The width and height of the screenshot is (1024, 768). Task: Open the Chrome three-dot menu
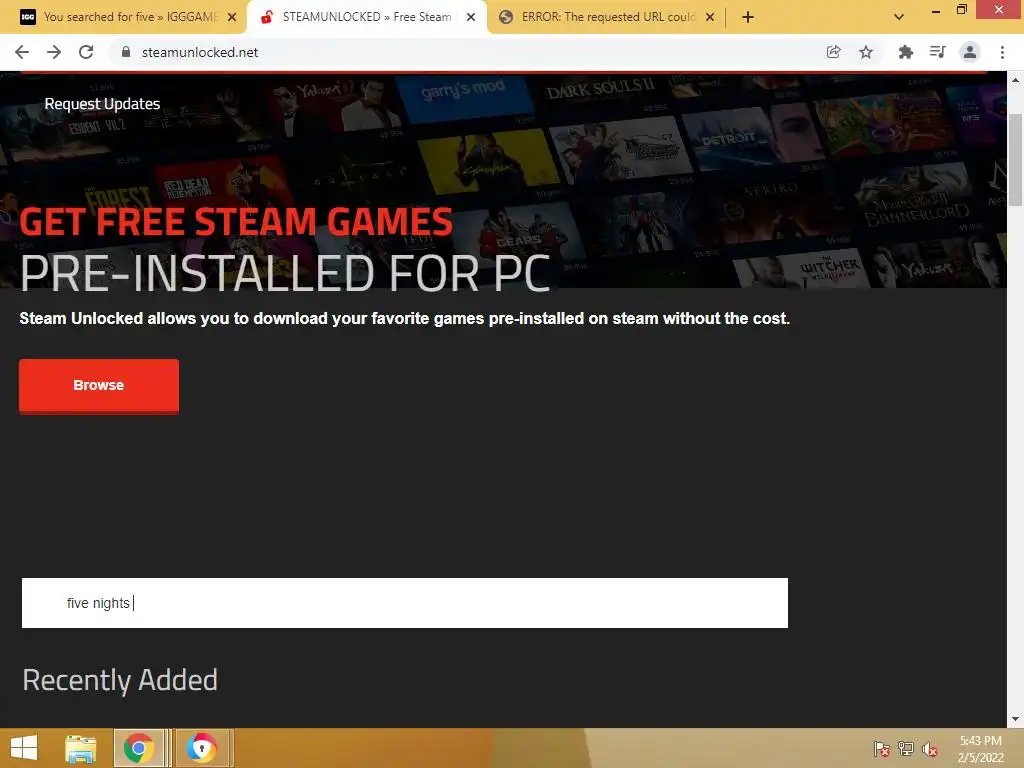(1002, 52)
